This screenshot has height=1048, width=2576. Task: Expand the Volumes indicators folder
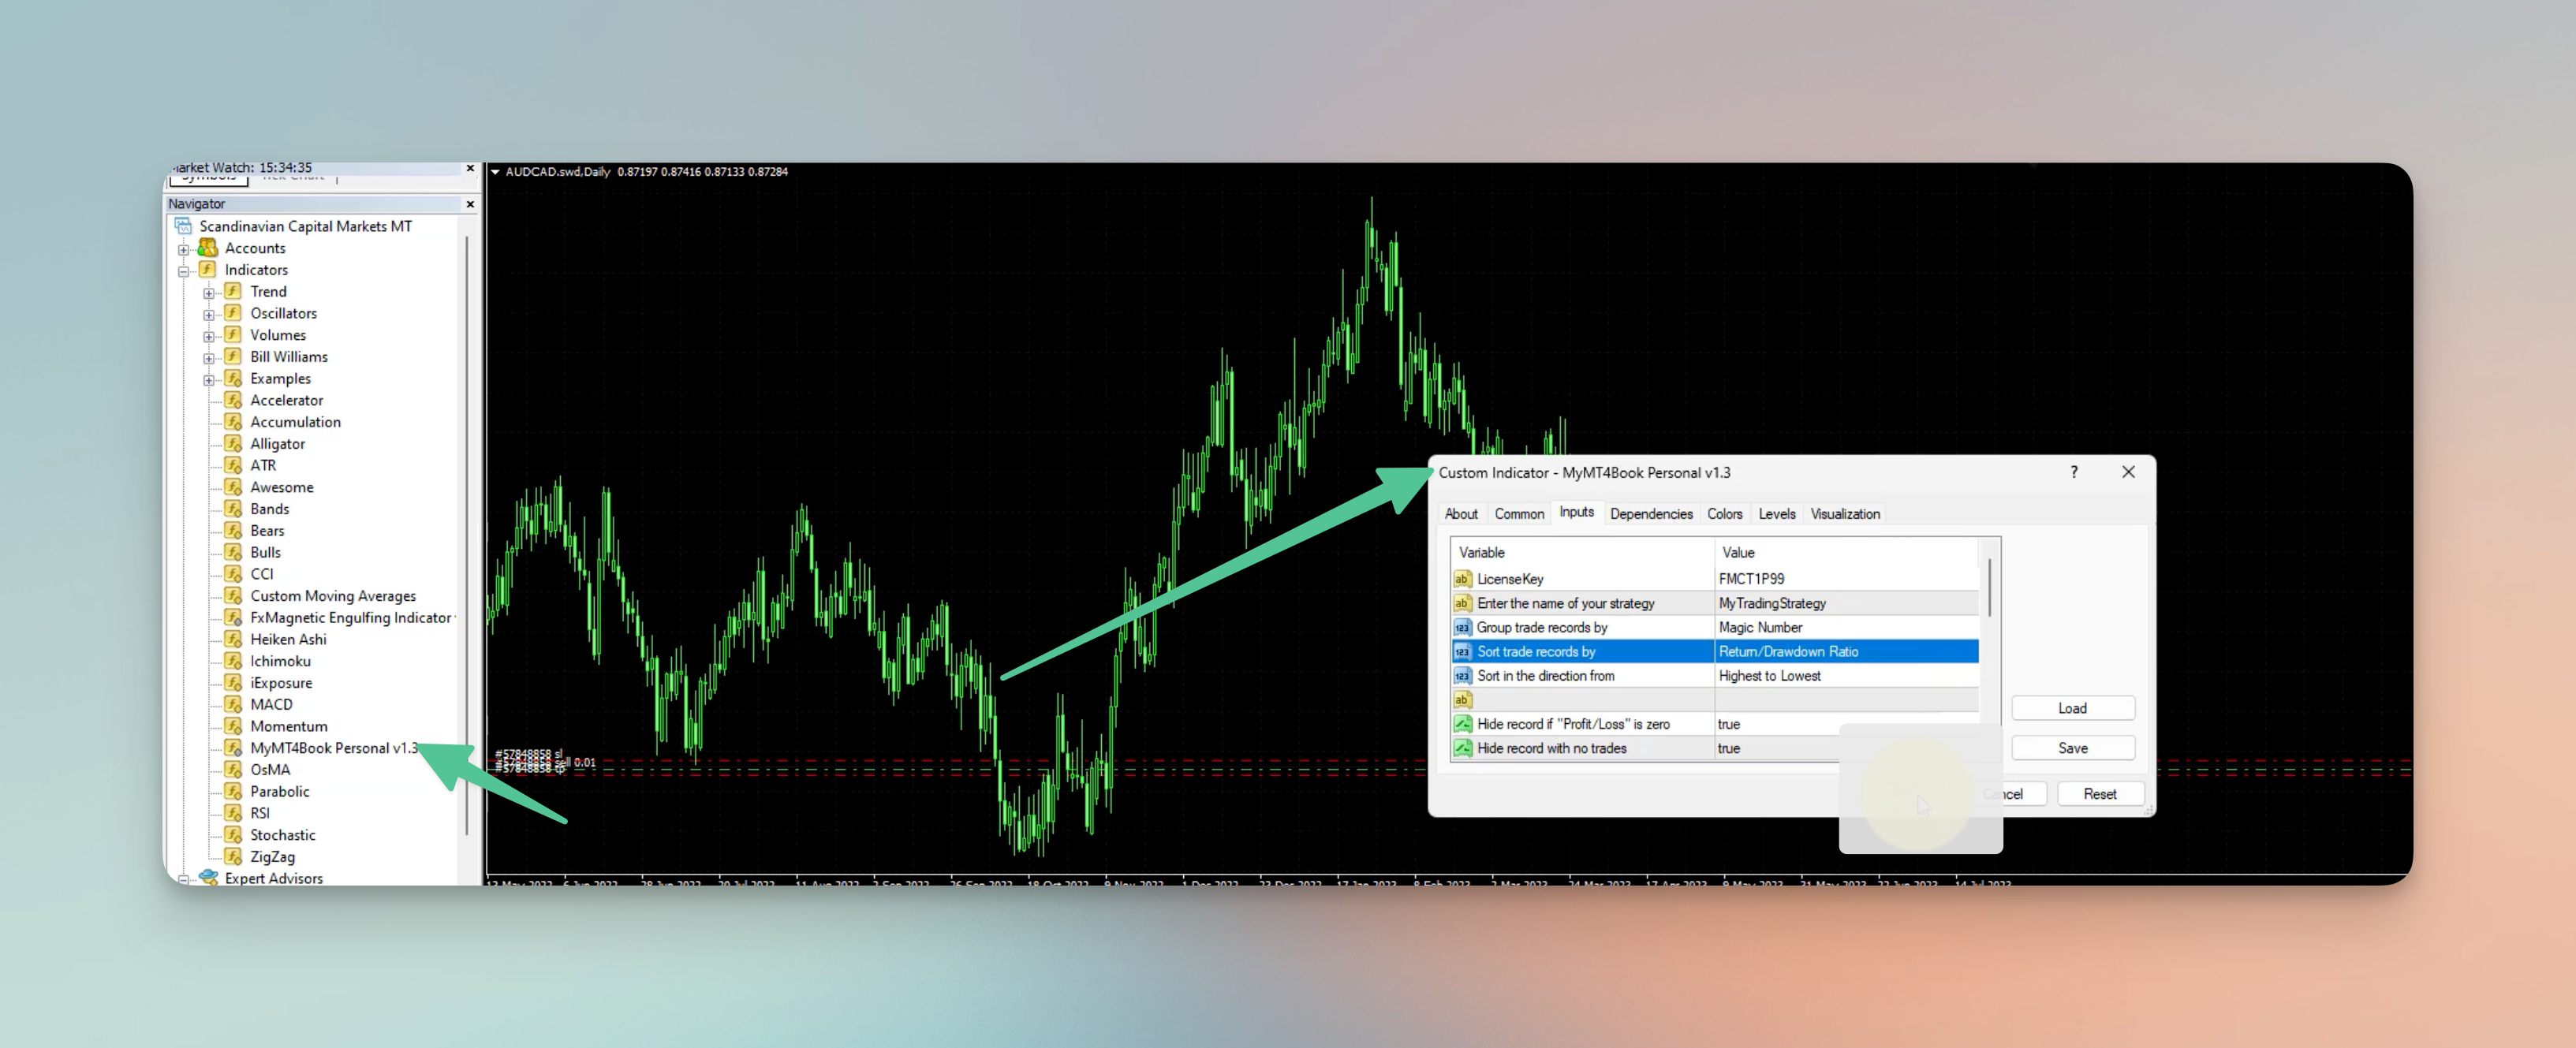tap(209, 337)
